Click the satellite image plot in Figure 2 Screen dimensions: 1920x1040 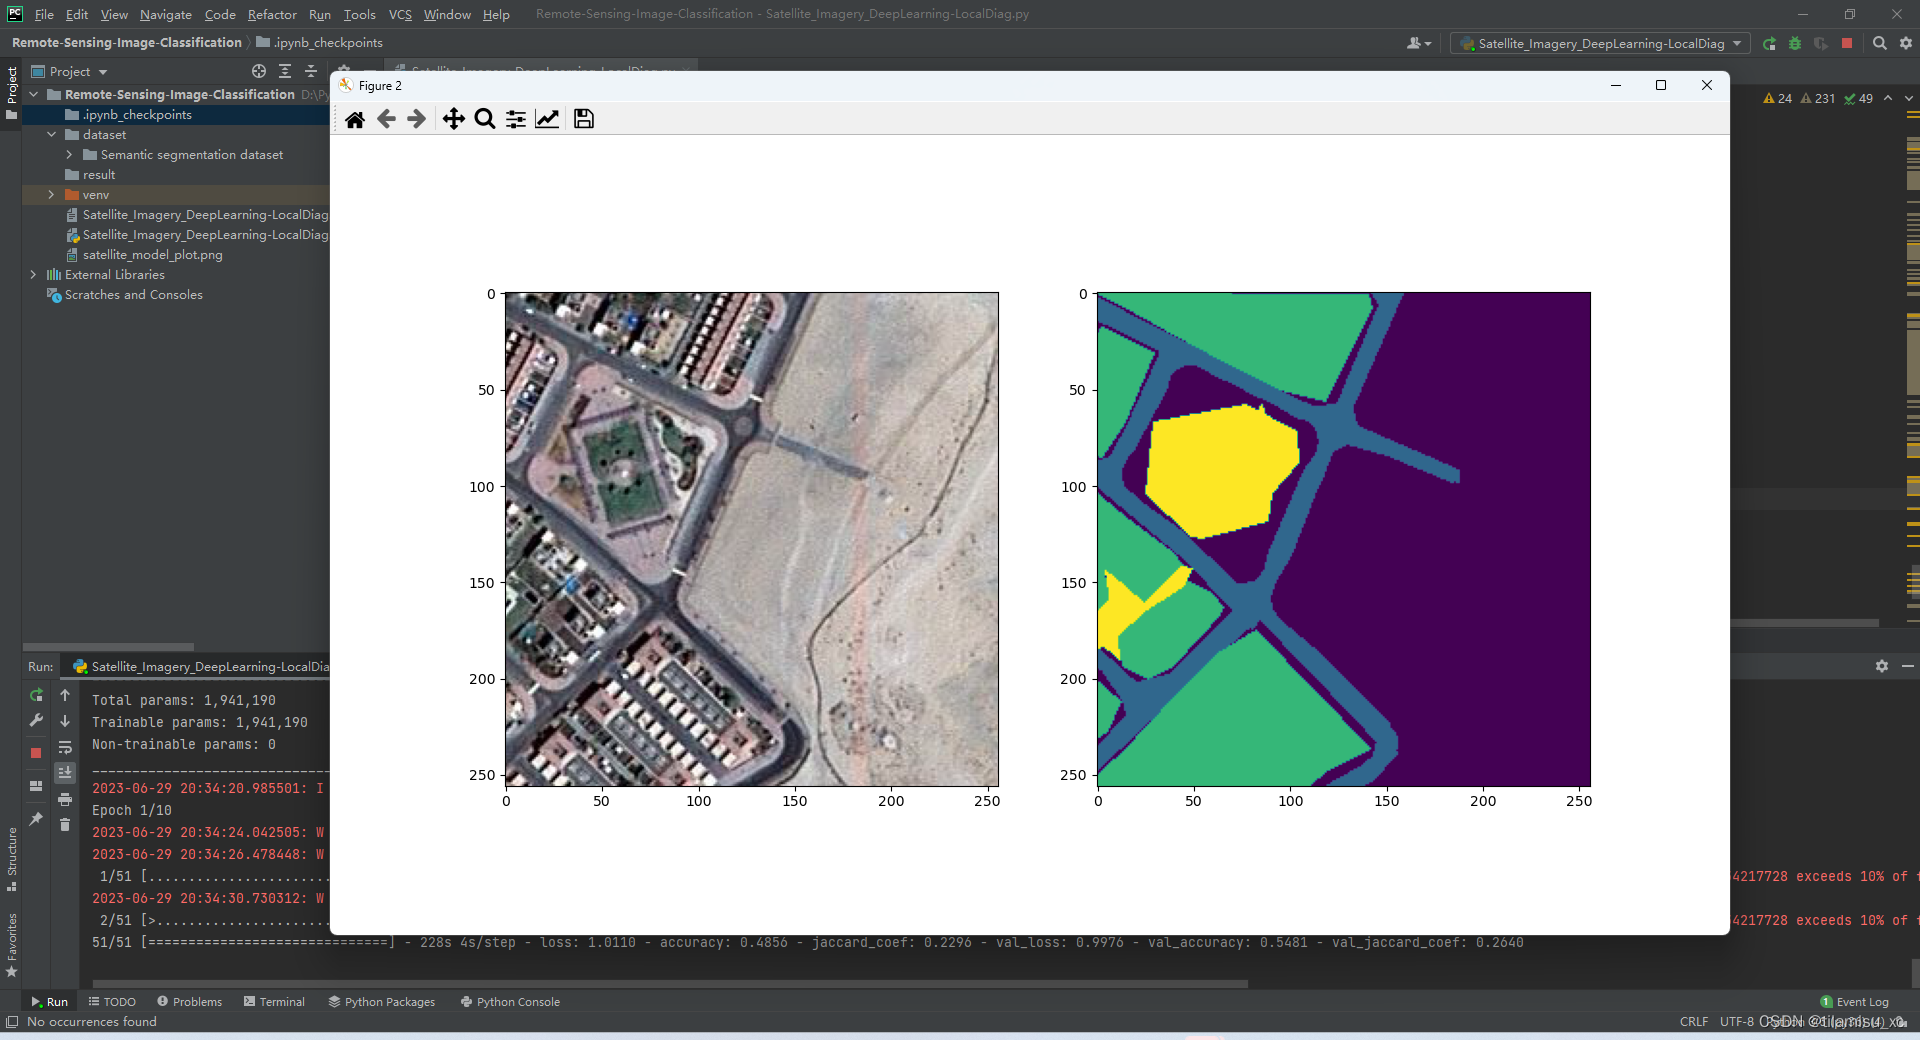(752, 539)
